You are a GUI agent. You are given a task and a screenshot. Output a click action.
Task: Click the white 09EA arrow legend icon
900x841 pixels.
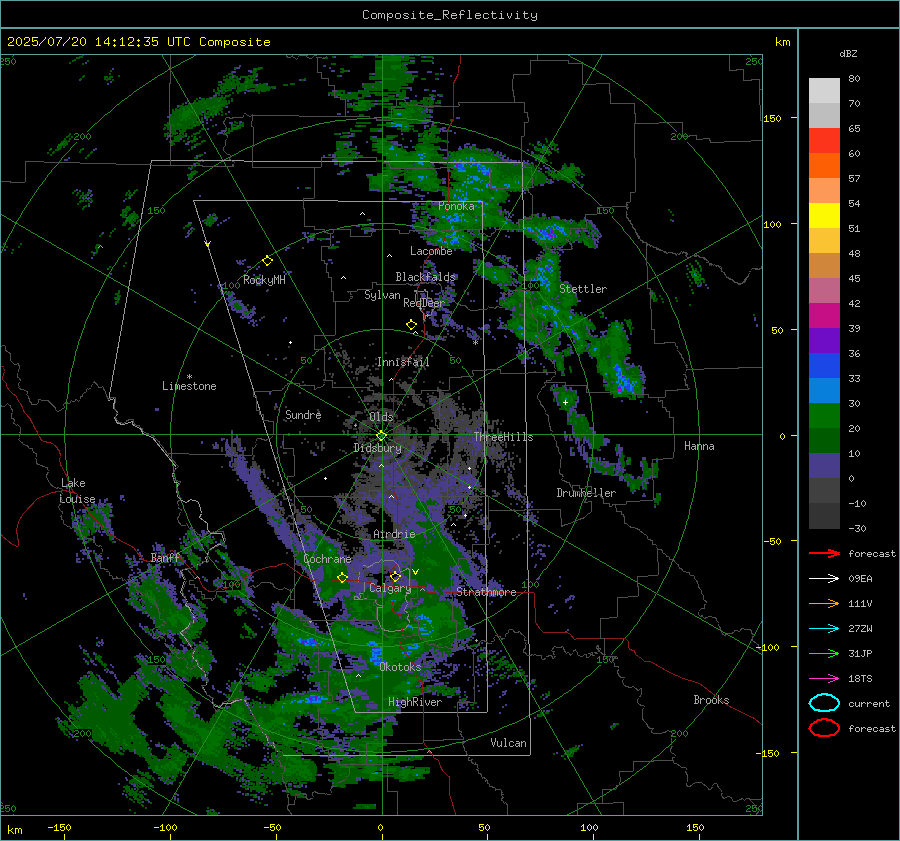click(x=824, y=579)
